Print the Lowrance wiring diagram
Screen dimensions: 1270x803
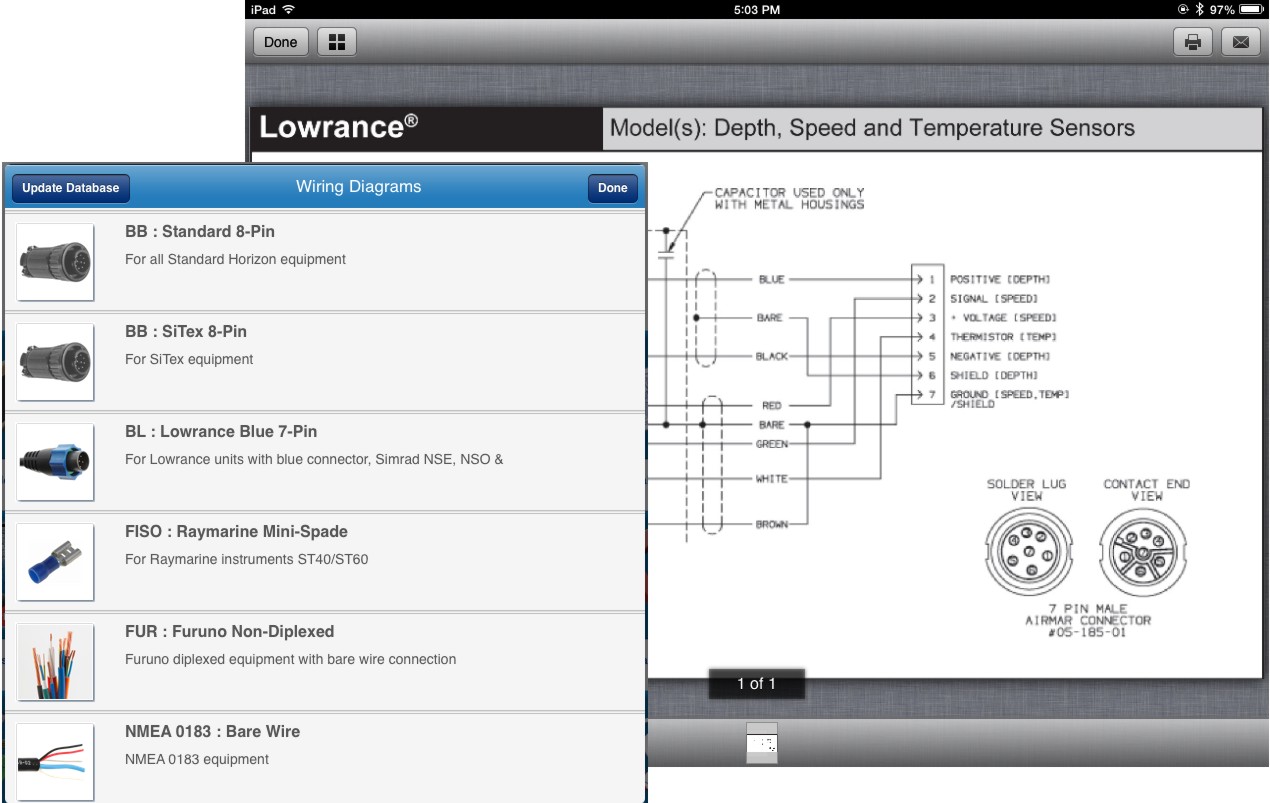coord(1192,42)
